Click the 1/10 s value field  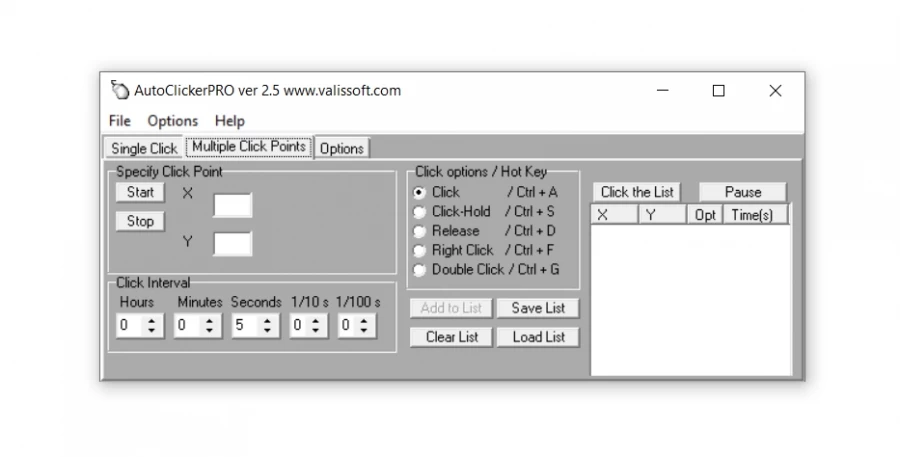[x=300, y=326]
